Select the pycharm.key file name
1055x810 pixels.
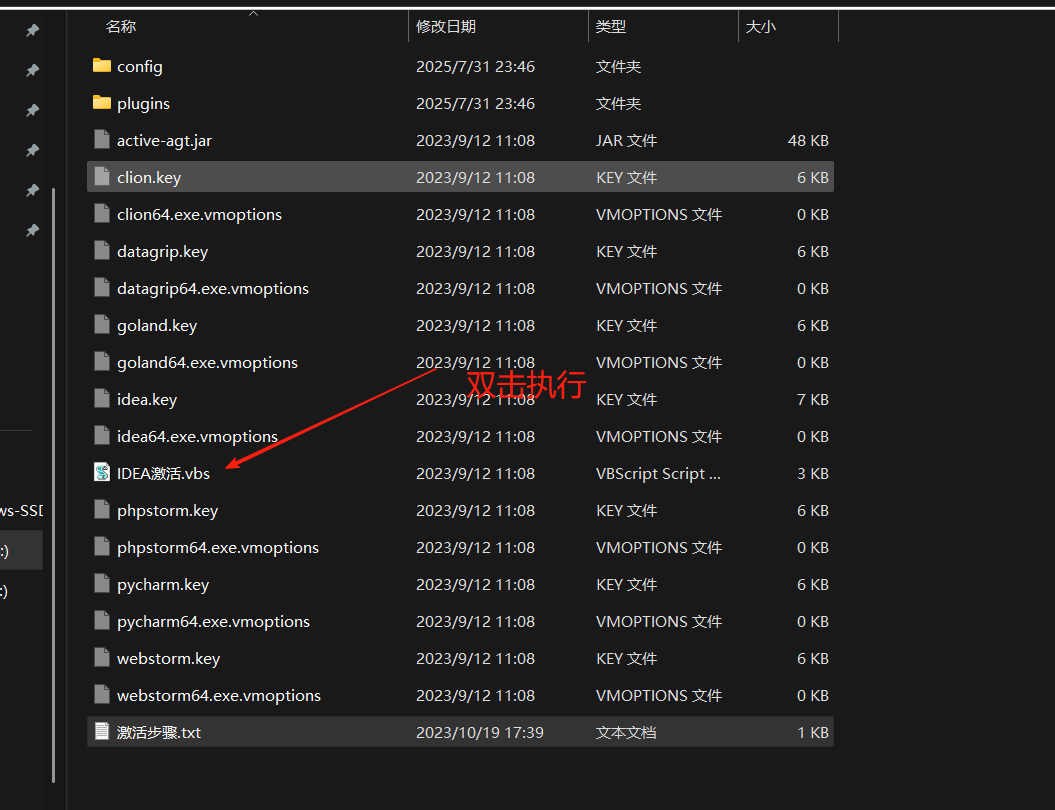(x=163, y=585)
